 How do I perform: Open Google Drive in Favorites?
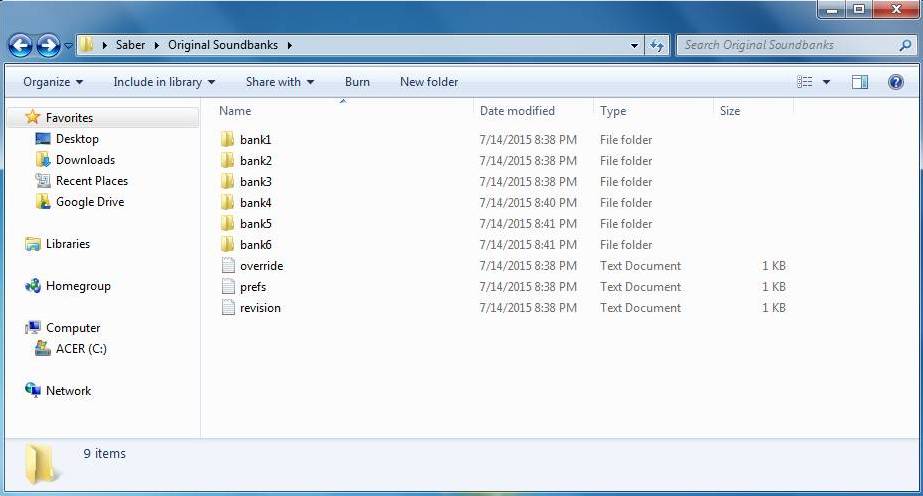click(90, 202)
